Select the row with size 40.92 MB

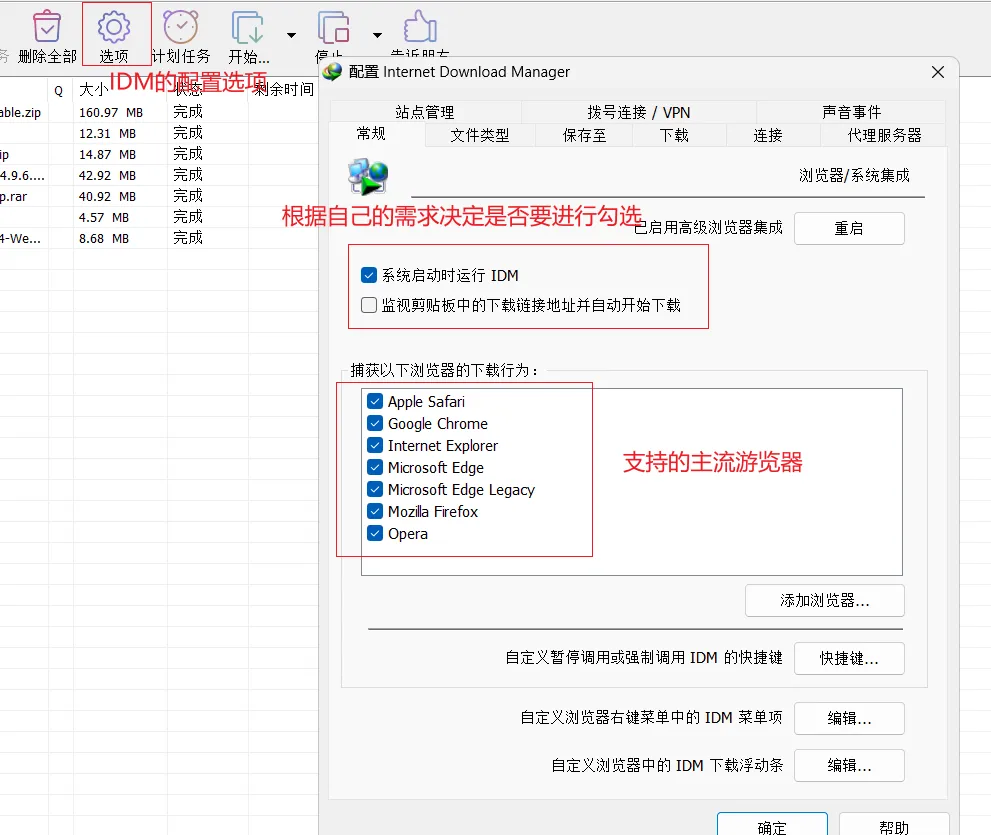pos(158,196)
